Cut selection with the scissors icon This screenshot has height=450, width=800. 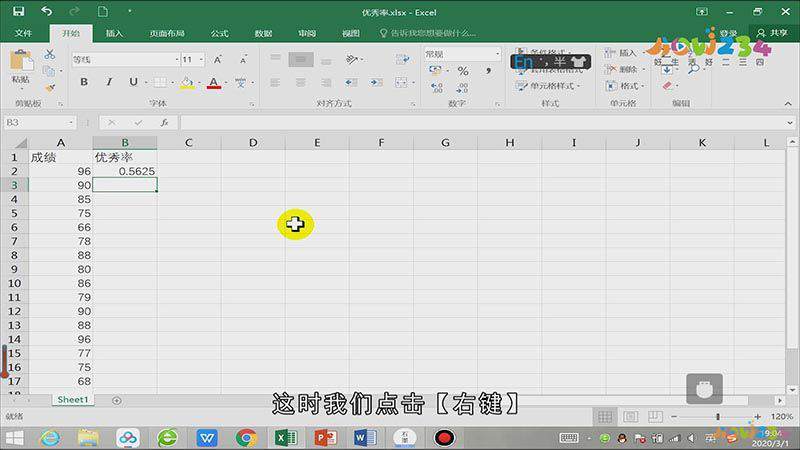pyautogui.click(x=49, y=54)
